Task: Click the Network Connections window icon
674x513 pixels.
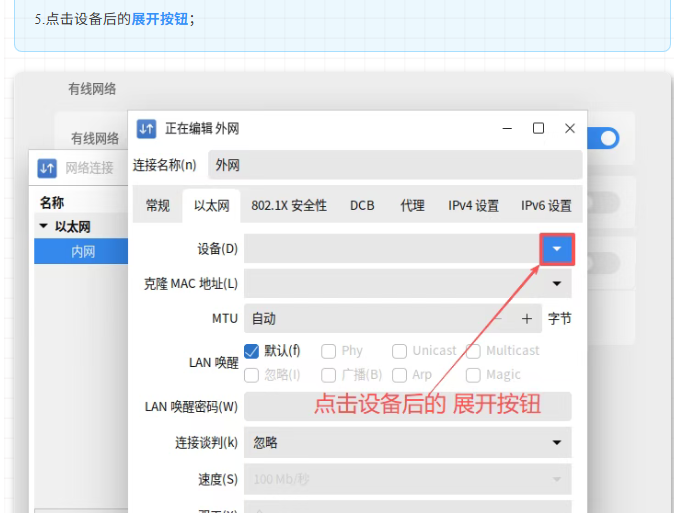Action: pyautogui.click(x=47, y=168)
